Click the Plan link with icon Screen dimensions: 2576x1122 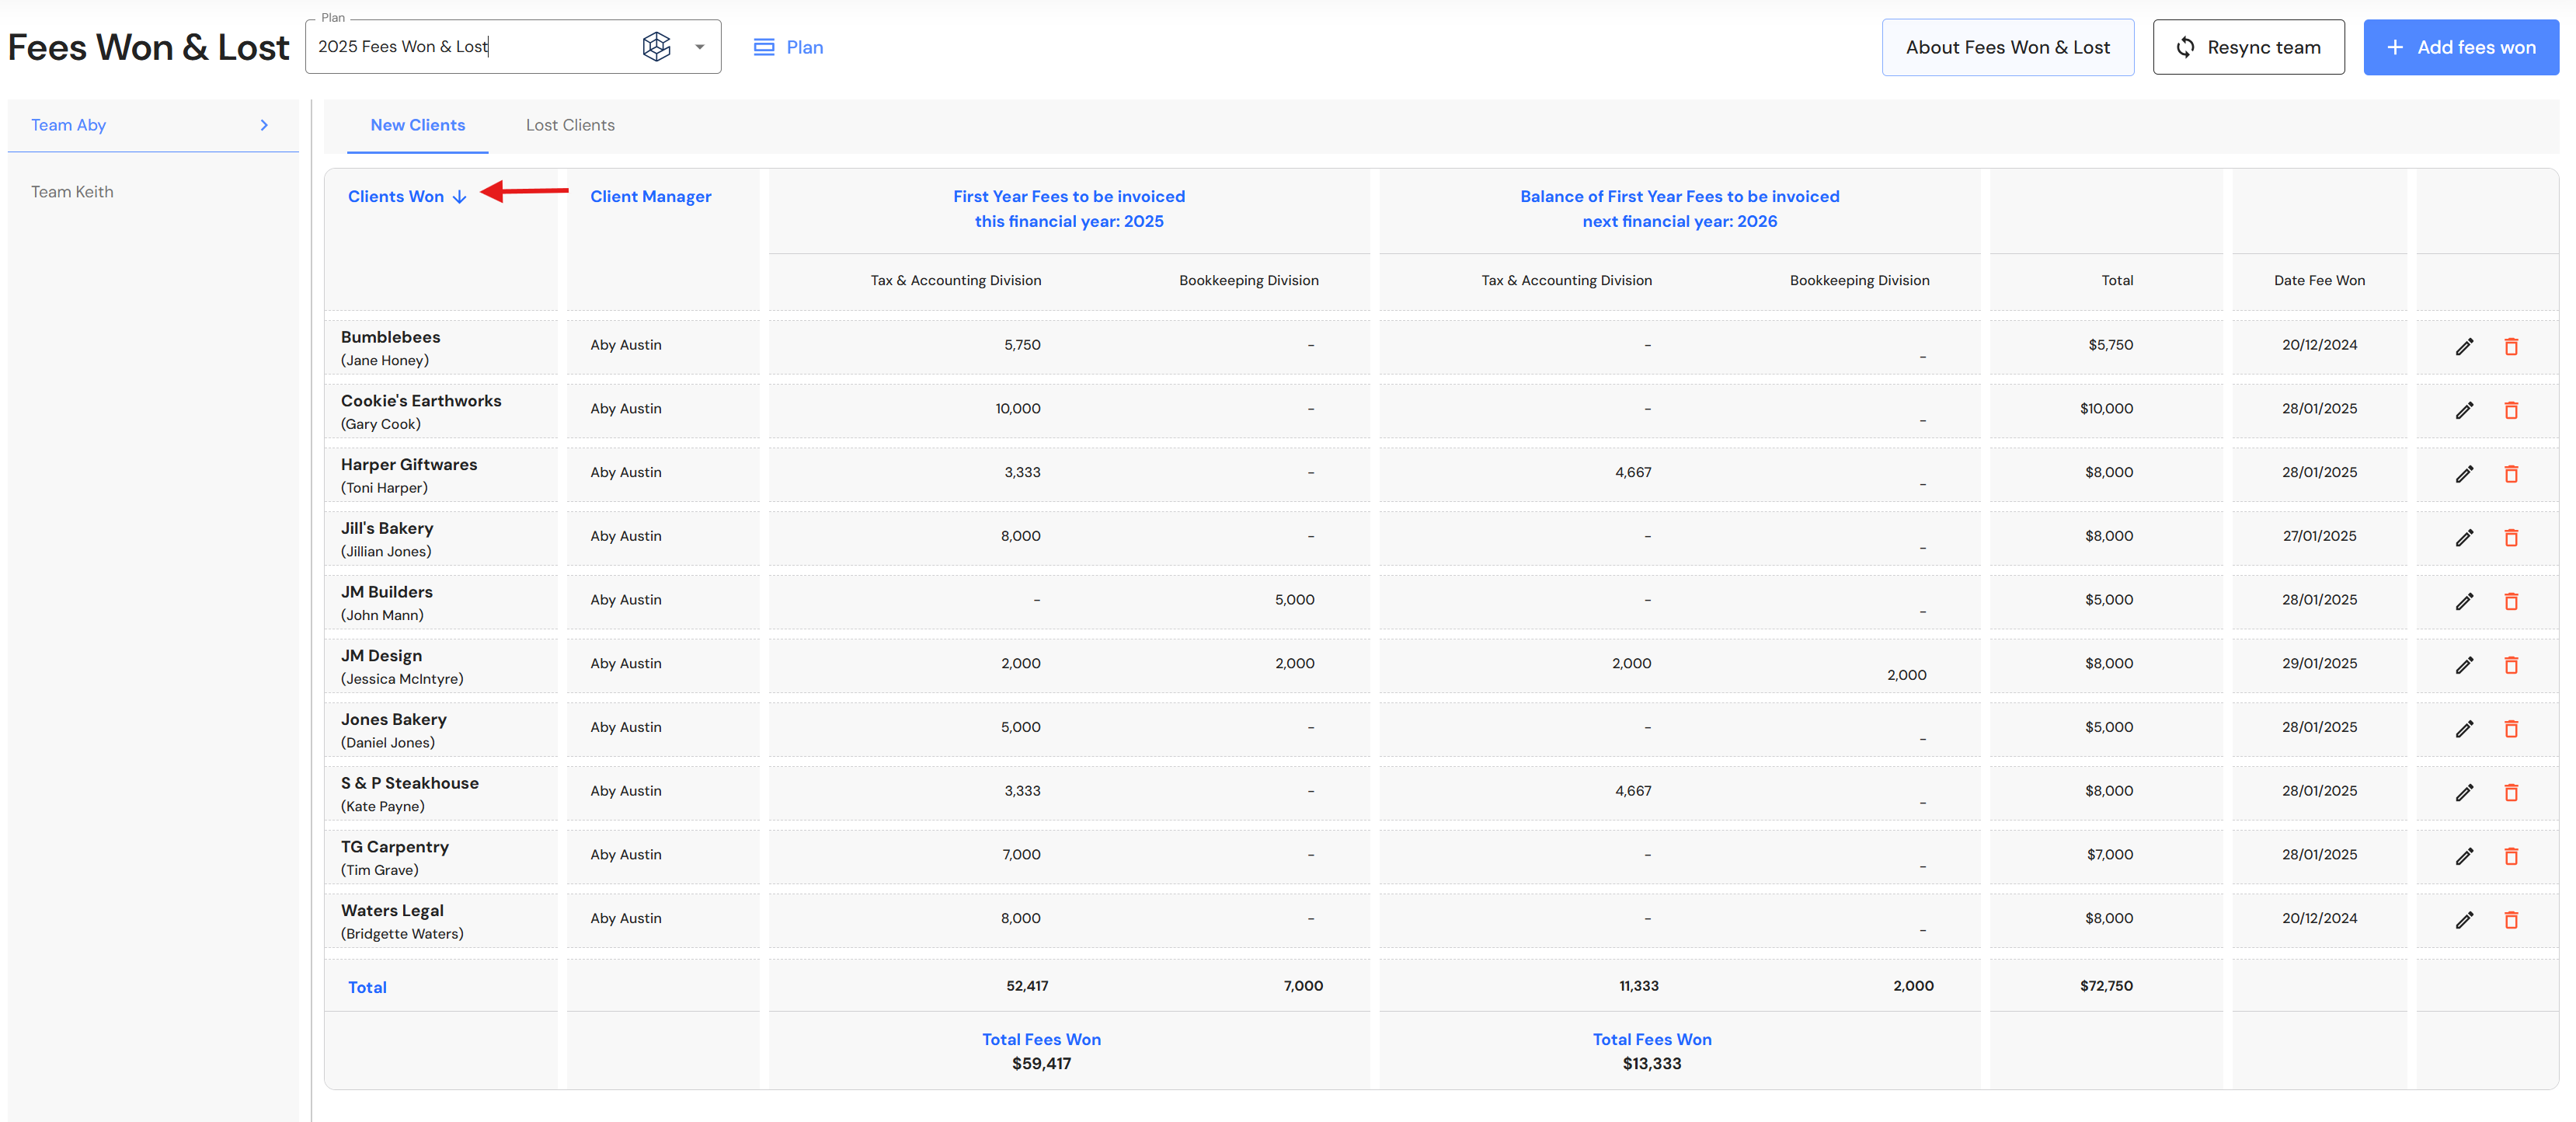788,47
